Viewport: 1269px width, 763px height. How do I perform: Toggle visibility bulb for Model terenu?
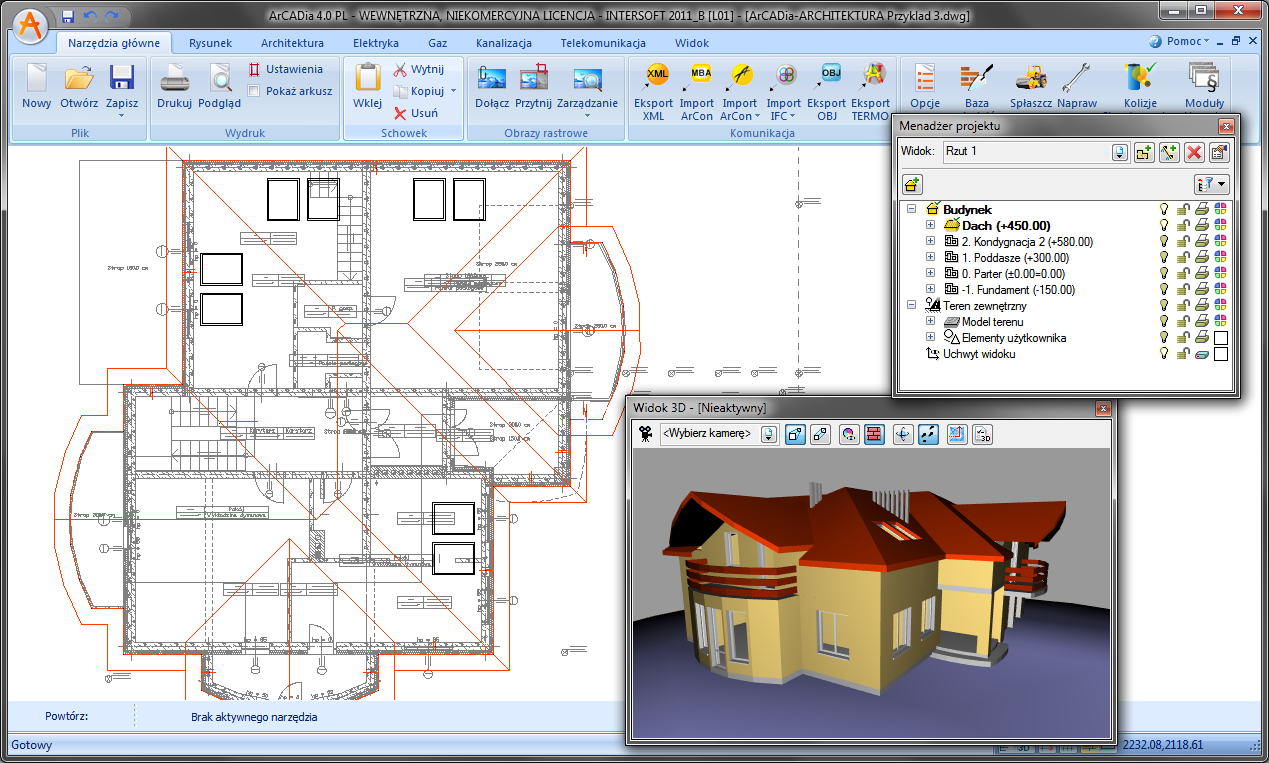click(x=1164, y=321)
